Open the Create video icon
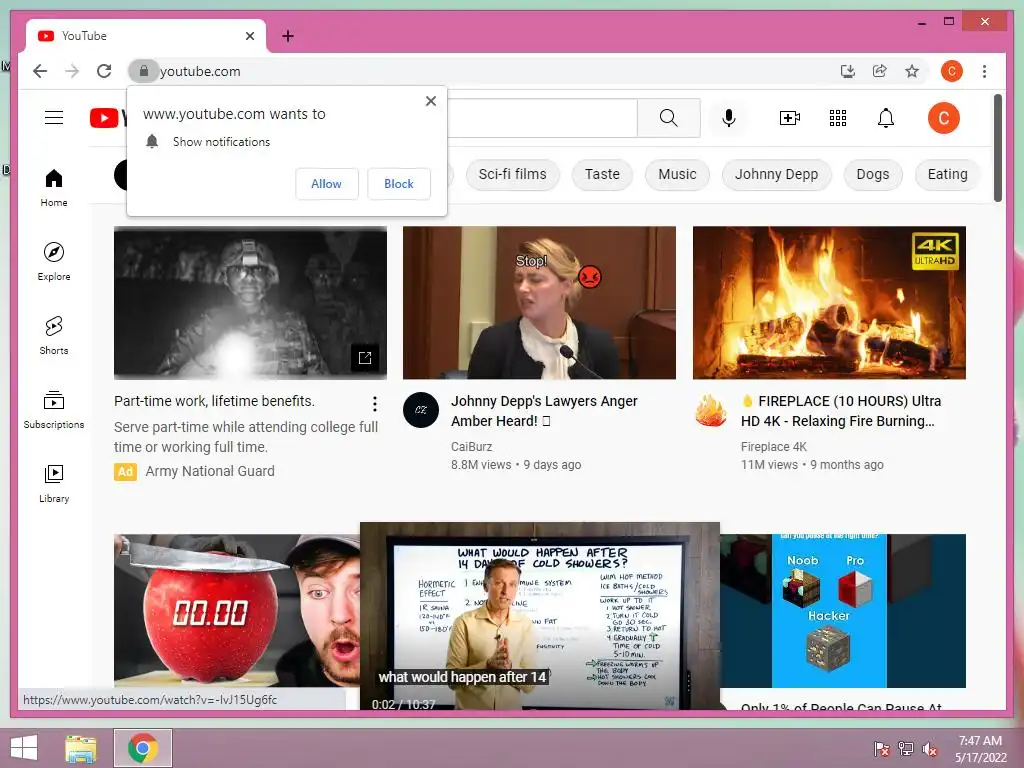Image resolution: width=1024 pixels, height=768 pixels. [x=790, y=118]
